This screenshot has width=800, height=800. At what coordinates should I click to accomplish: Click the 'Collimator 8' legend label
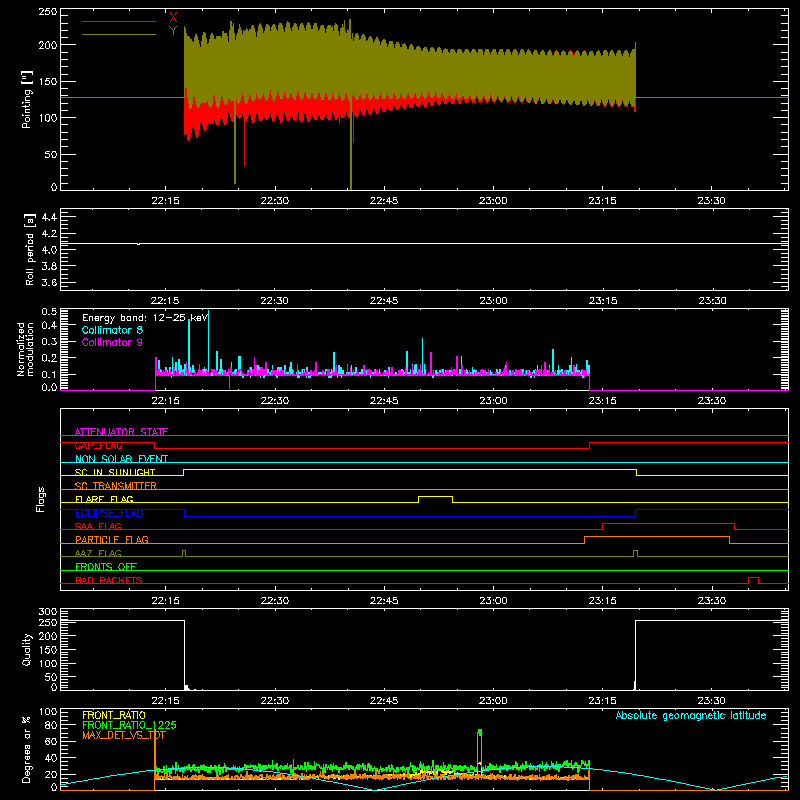[x=112, y=330]
